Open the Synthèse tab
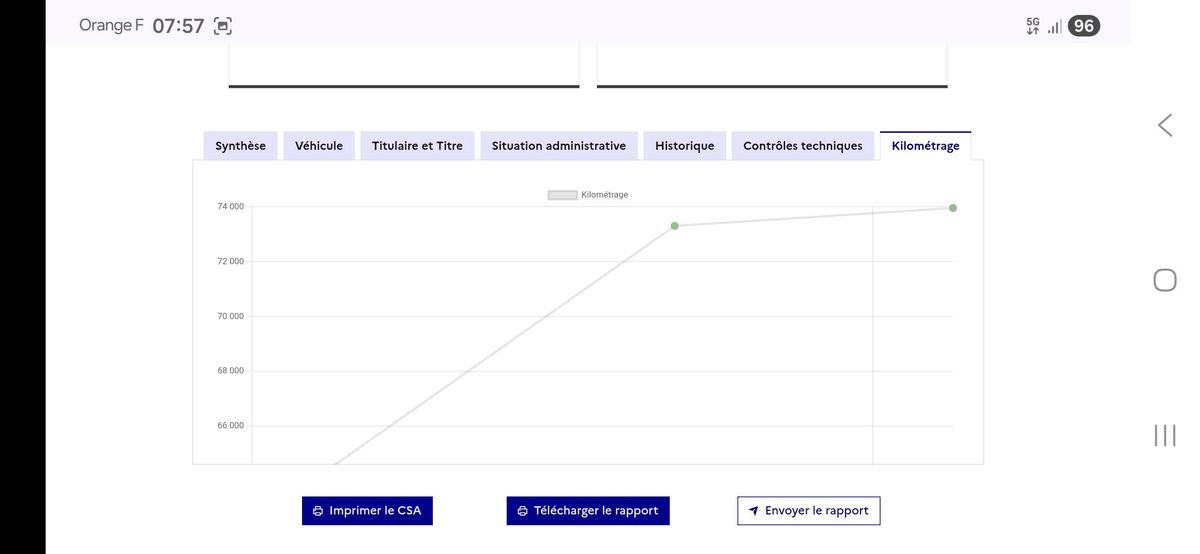This screenshot has height=554, width=1200. click(241, 146)
